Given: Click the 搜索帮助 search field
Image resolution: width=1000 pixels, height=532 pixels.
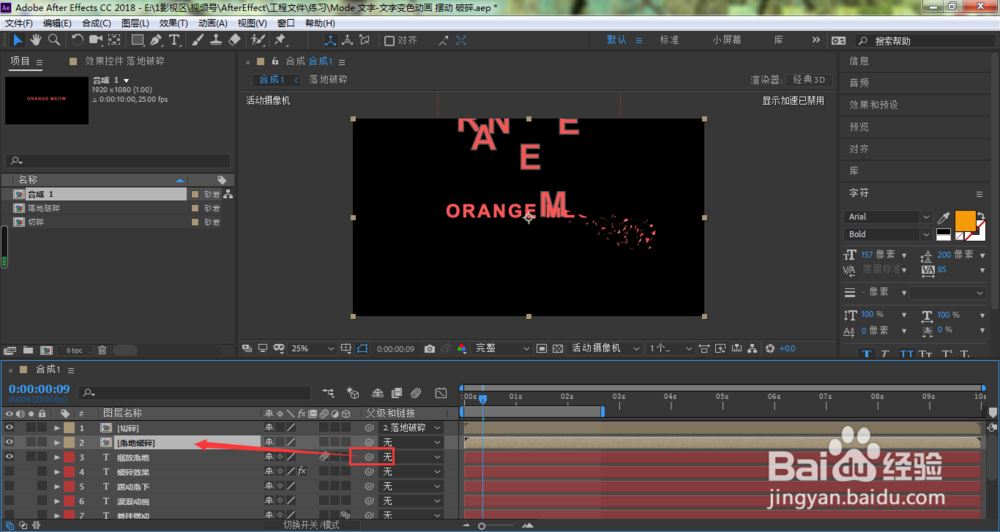Looking at the screenshot, I should [x=923, y=40].
